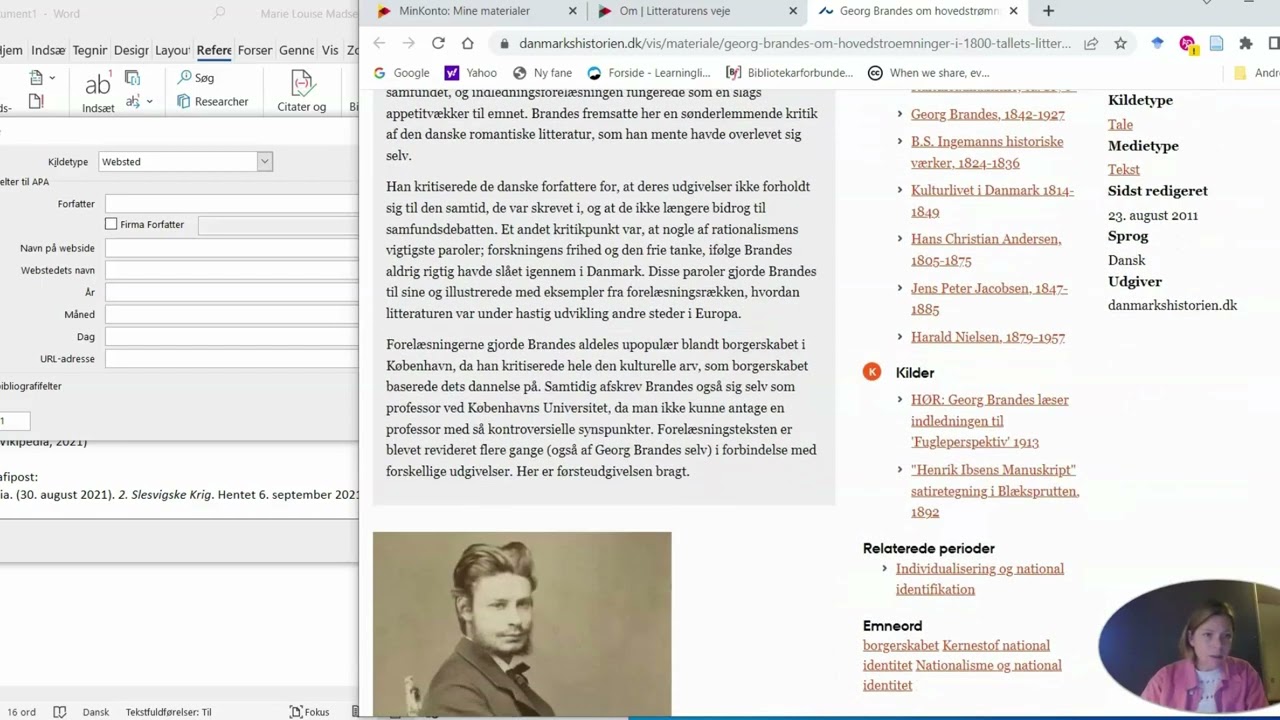1280x720 pixels.
Task: Open Researcher in Word ribbon
Action: point(212,101)
